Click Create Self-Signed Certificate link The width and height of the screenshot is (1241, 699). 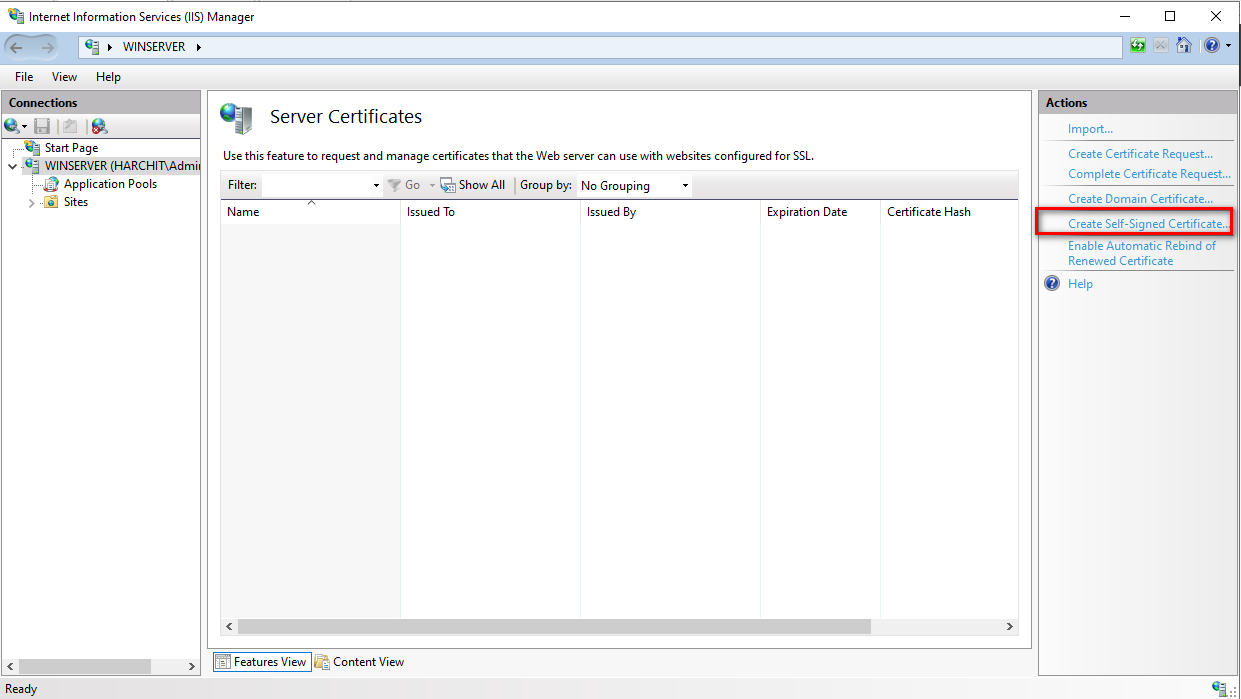1146,224
